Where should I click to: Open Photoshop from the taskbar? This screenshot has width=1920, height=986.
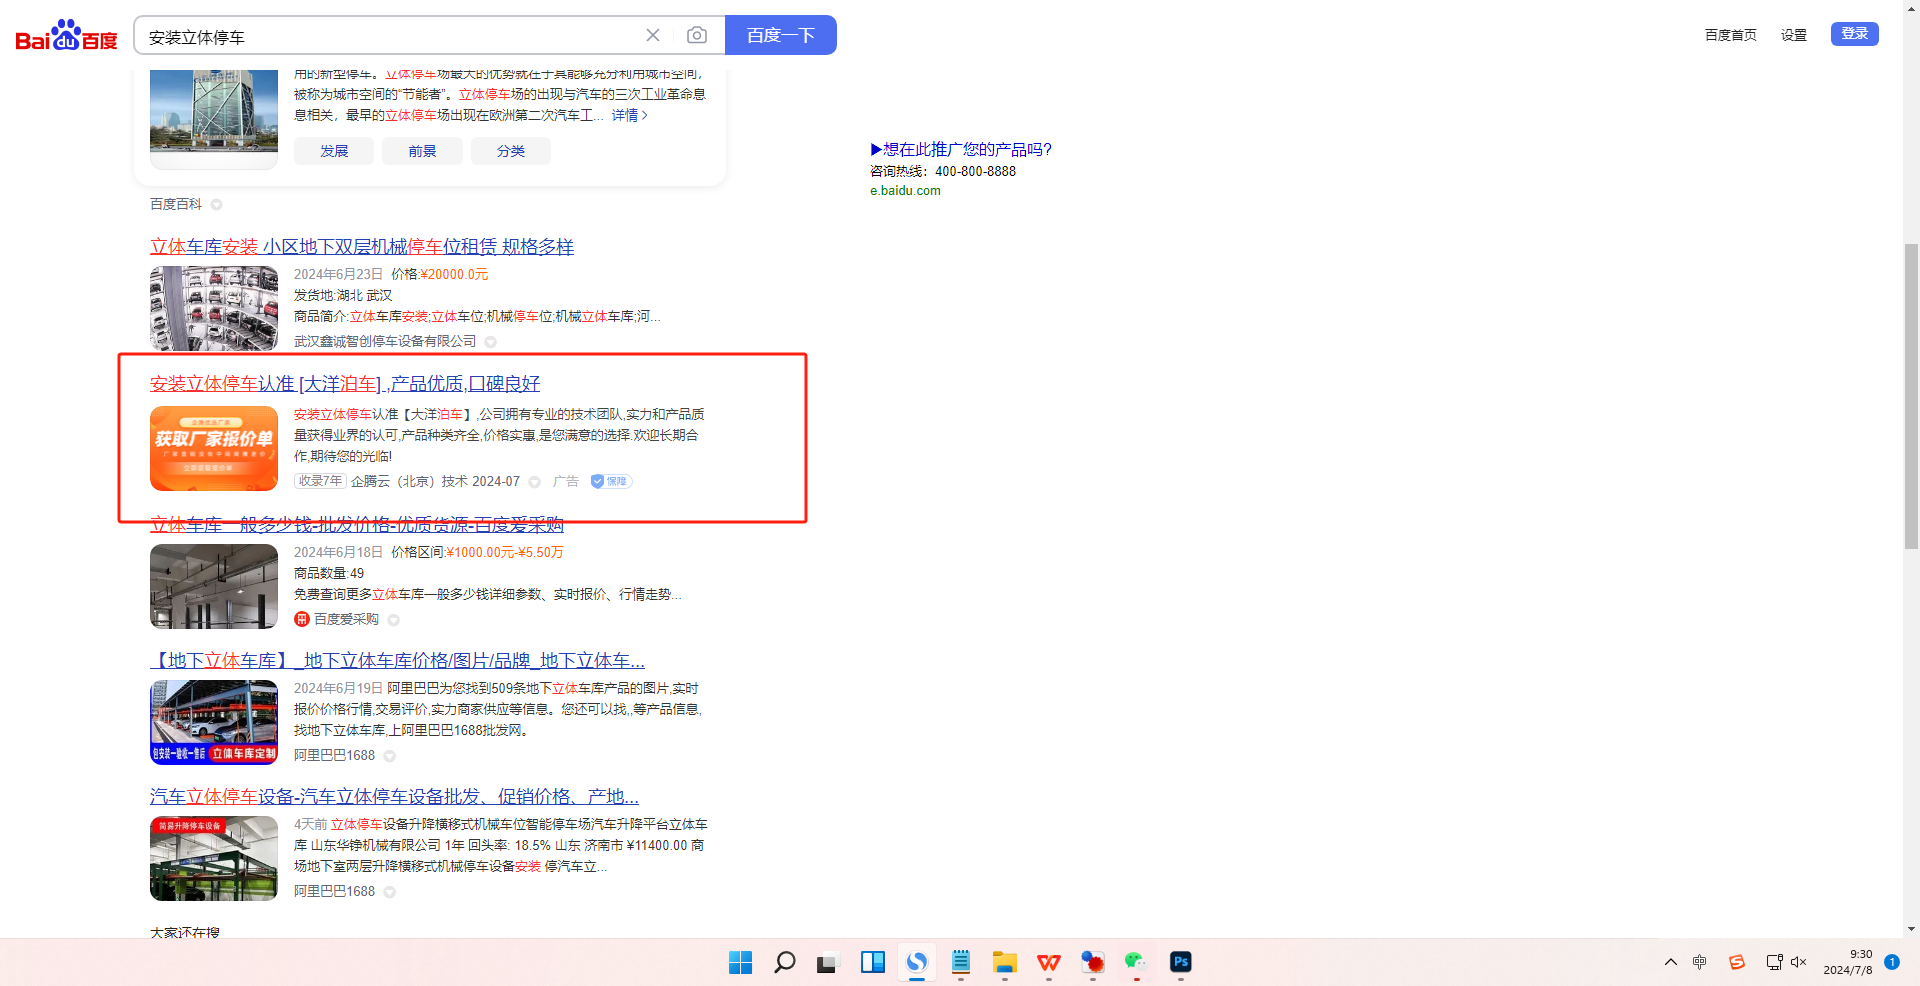click(x=1181, y=962)
